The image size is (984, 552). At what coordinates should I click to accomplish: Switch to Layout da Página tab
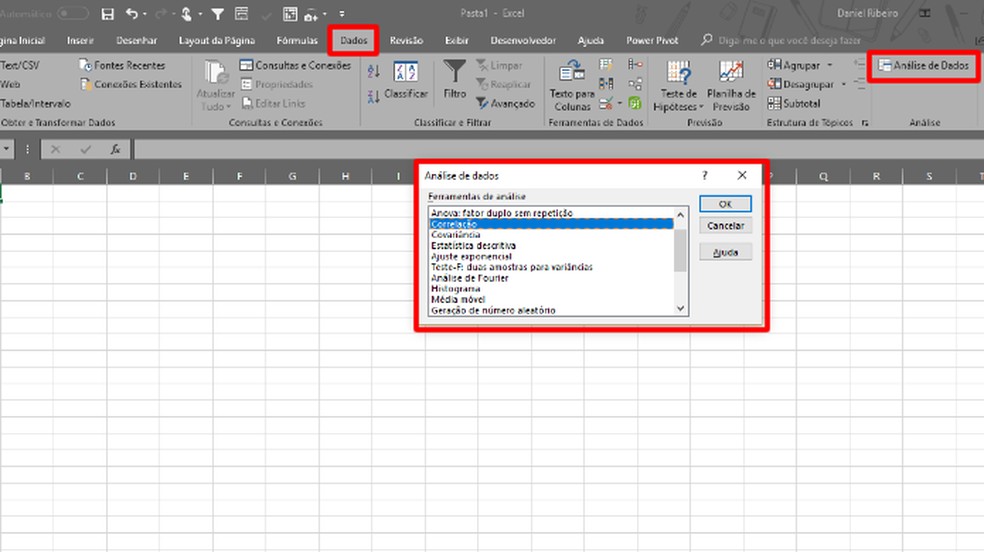click(x=217, y=40)
